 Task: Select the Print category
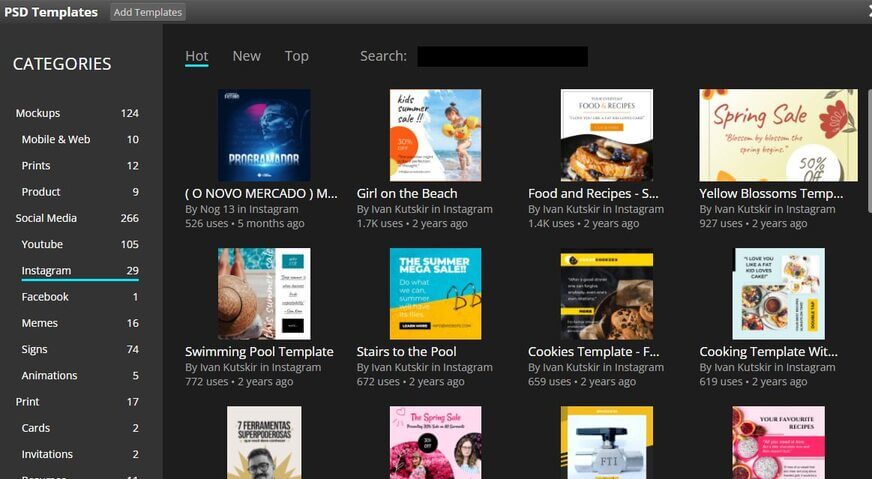coord(77,401)
